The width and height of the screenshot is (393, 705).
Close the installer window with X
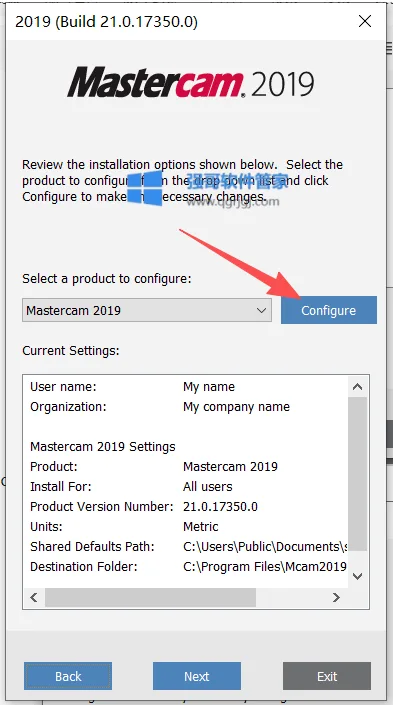point(365,21)
